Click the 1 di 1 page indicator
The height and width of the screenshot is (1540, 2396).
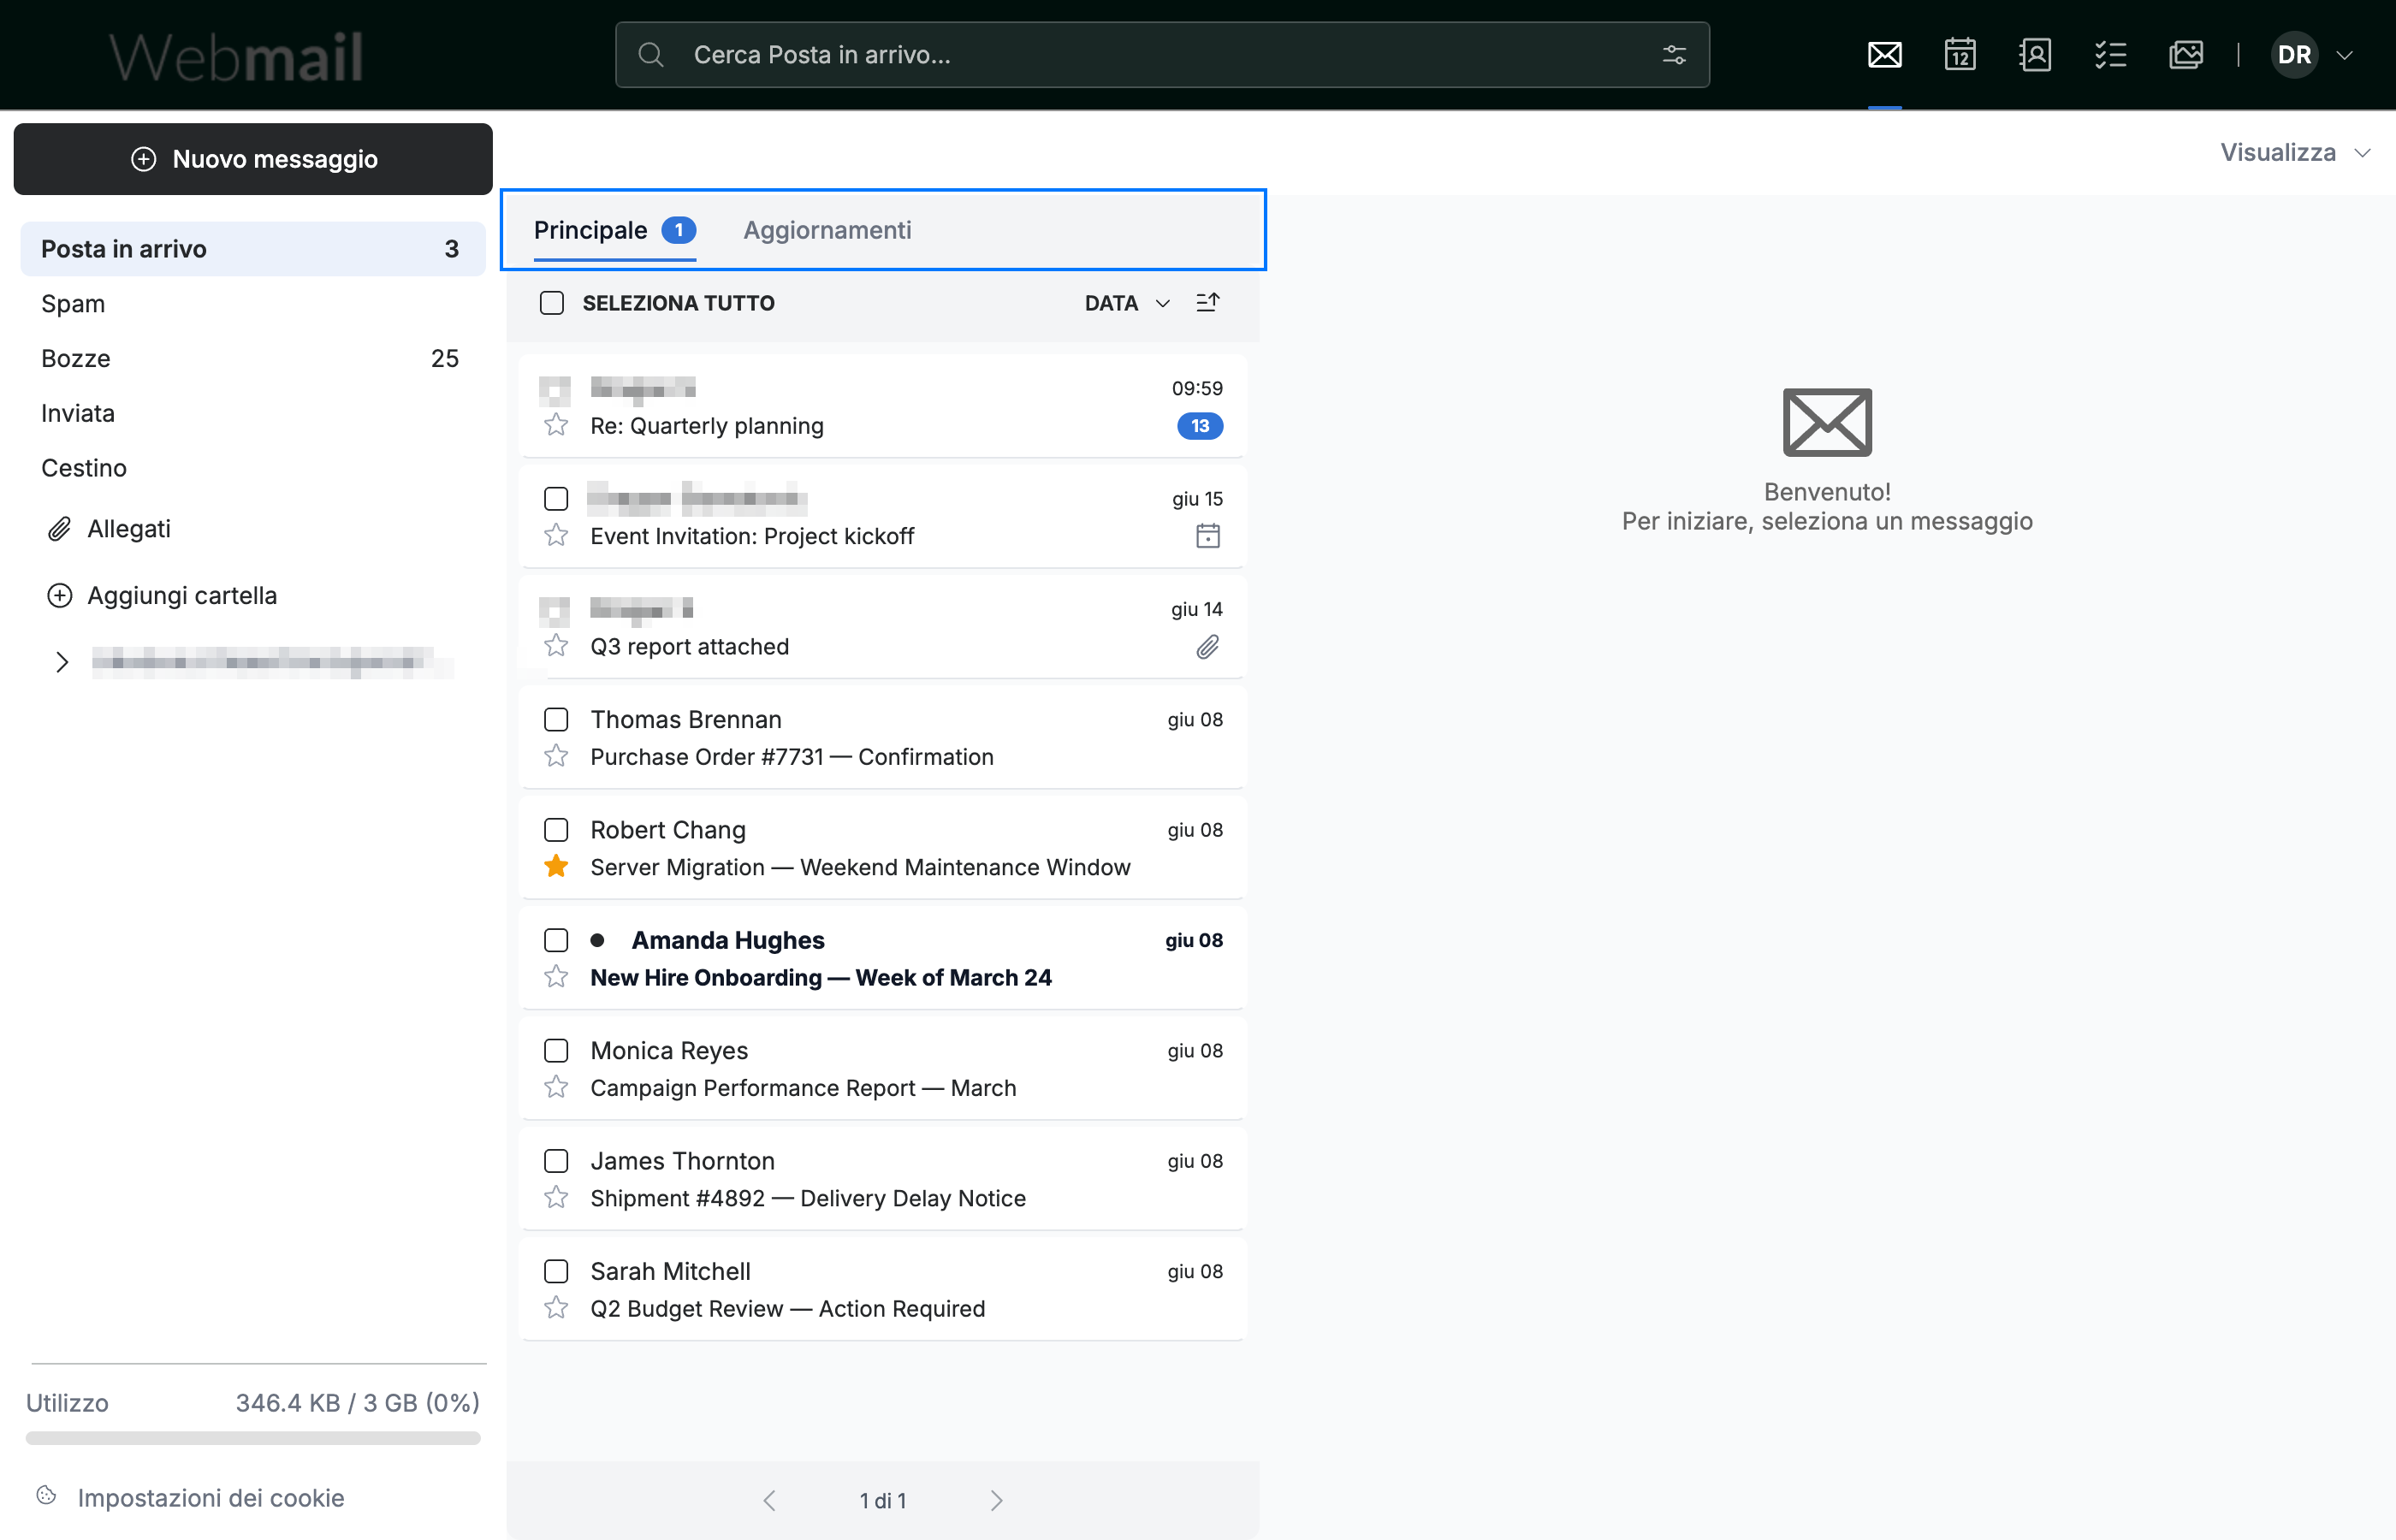pyautogui.click(x=883, y=1500)
